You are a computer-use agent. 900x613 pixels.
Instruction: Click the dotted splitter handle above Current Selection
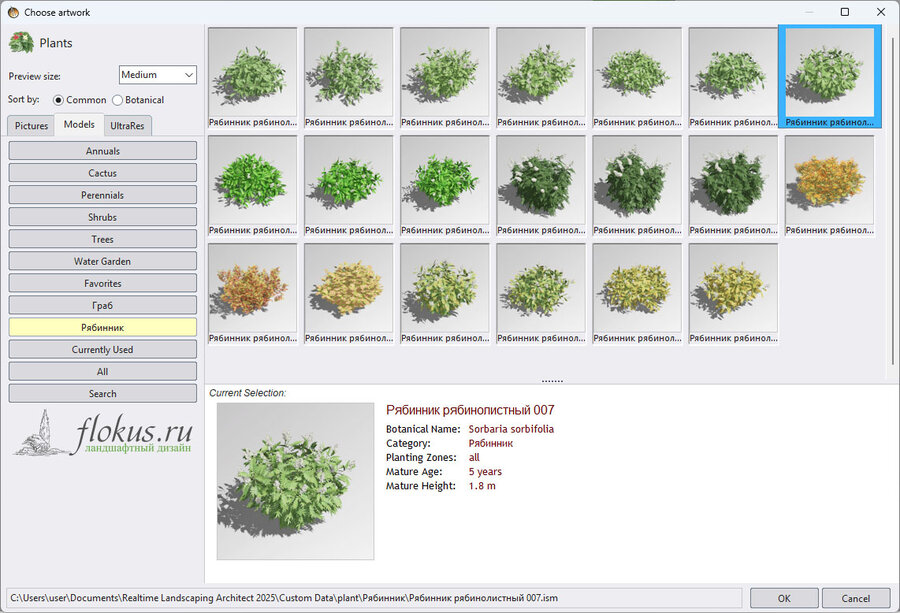[x=552, y=381]
